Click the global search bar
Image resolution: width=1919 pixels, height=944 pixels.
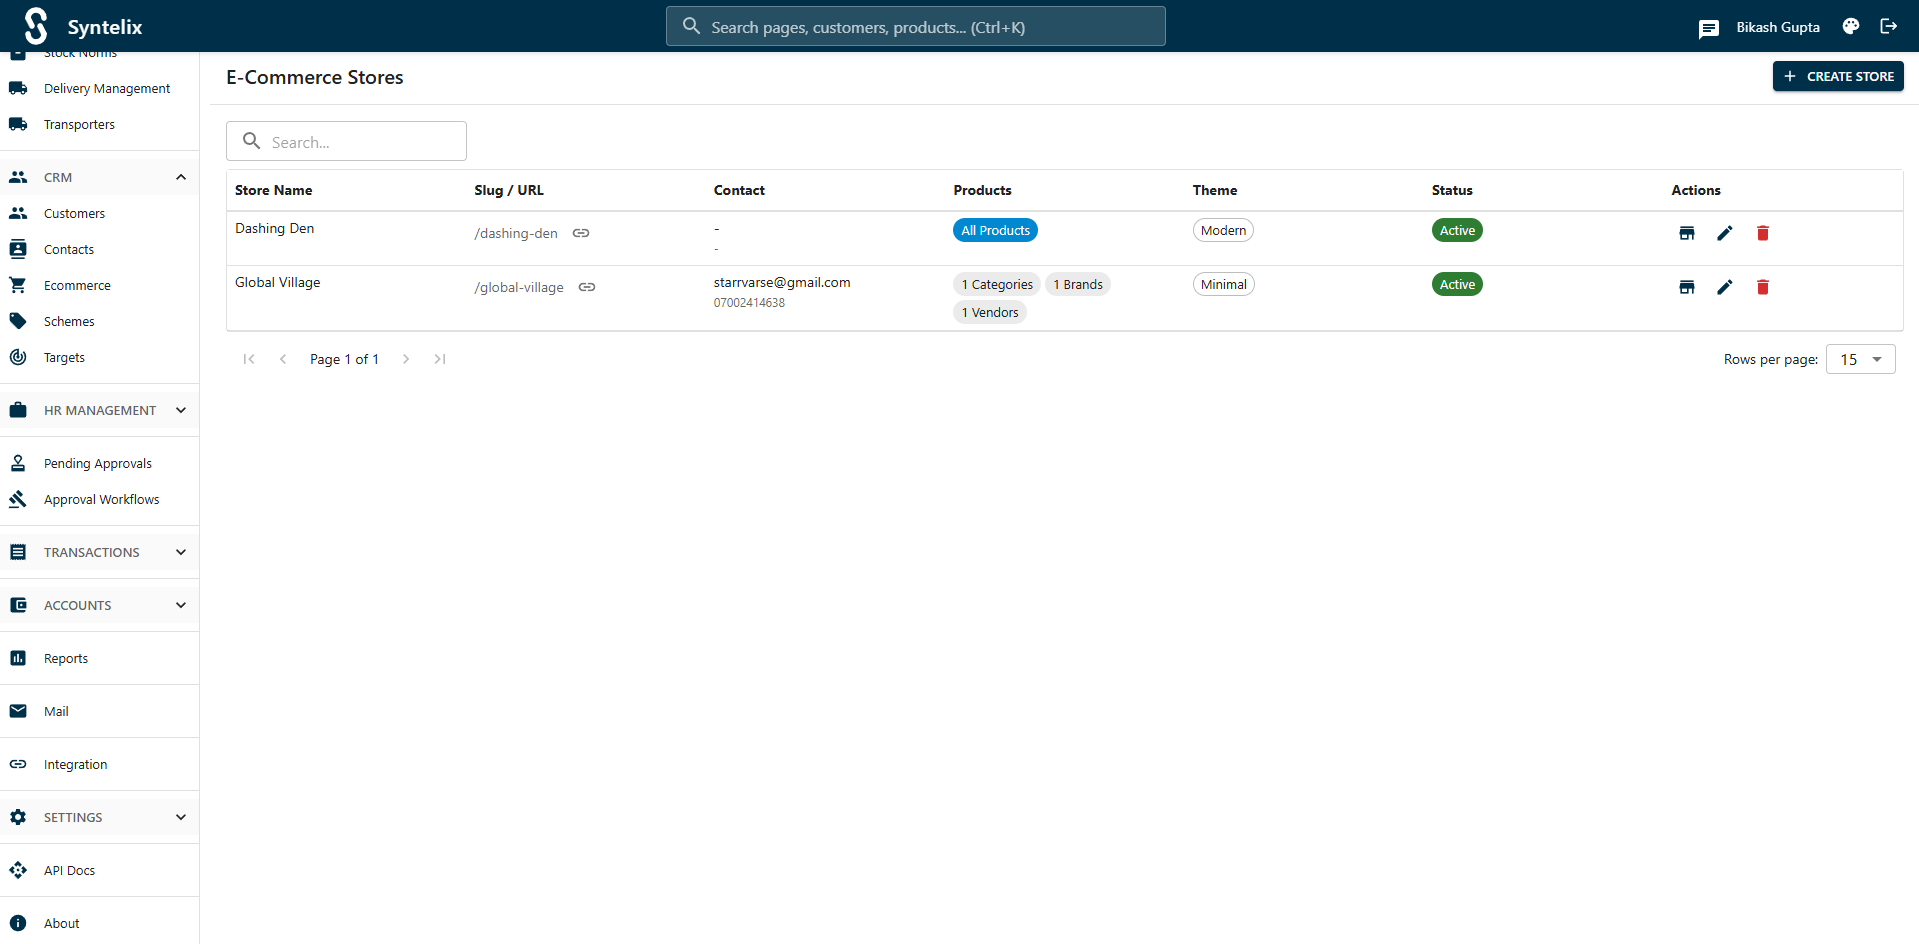[x=915, y=27]
